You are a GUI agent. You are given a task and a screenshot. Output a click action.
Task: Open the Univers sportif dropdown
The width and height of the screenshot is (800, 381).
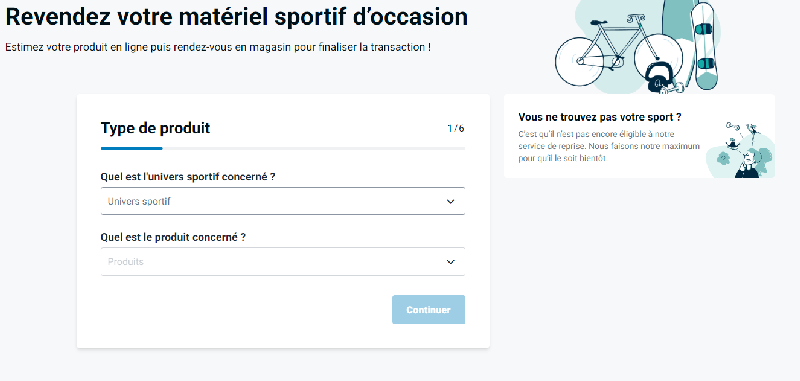(283, 201)
